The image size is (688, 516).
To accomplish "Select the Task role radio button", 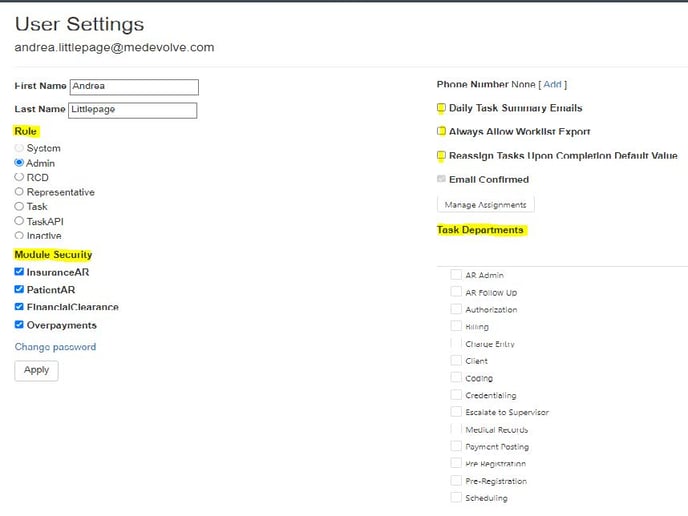I will click(19, 207).
